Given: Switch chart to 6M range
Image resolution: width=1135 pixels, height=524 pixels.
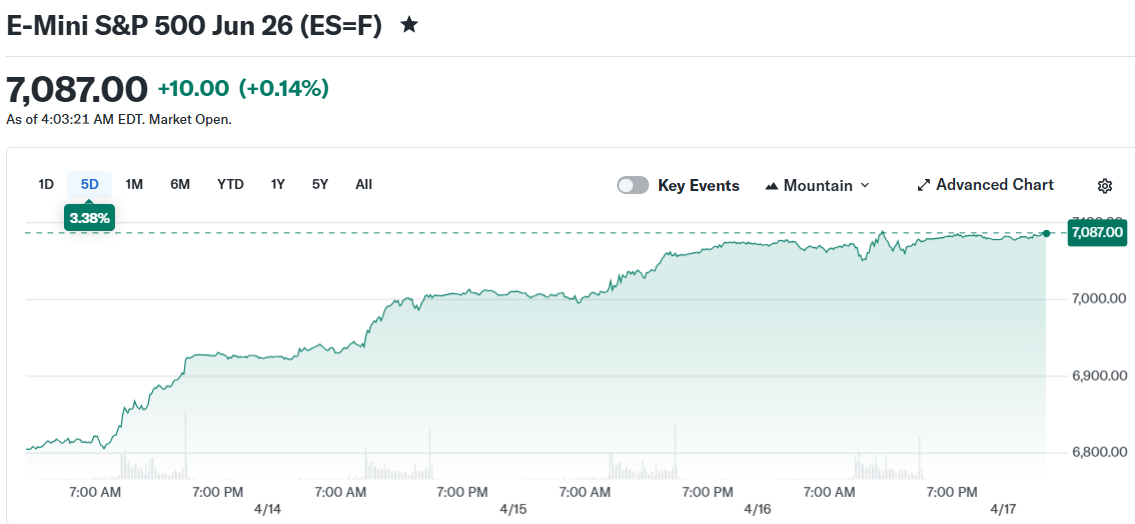Looking at the screenshot, I should [x=180, y=185].
